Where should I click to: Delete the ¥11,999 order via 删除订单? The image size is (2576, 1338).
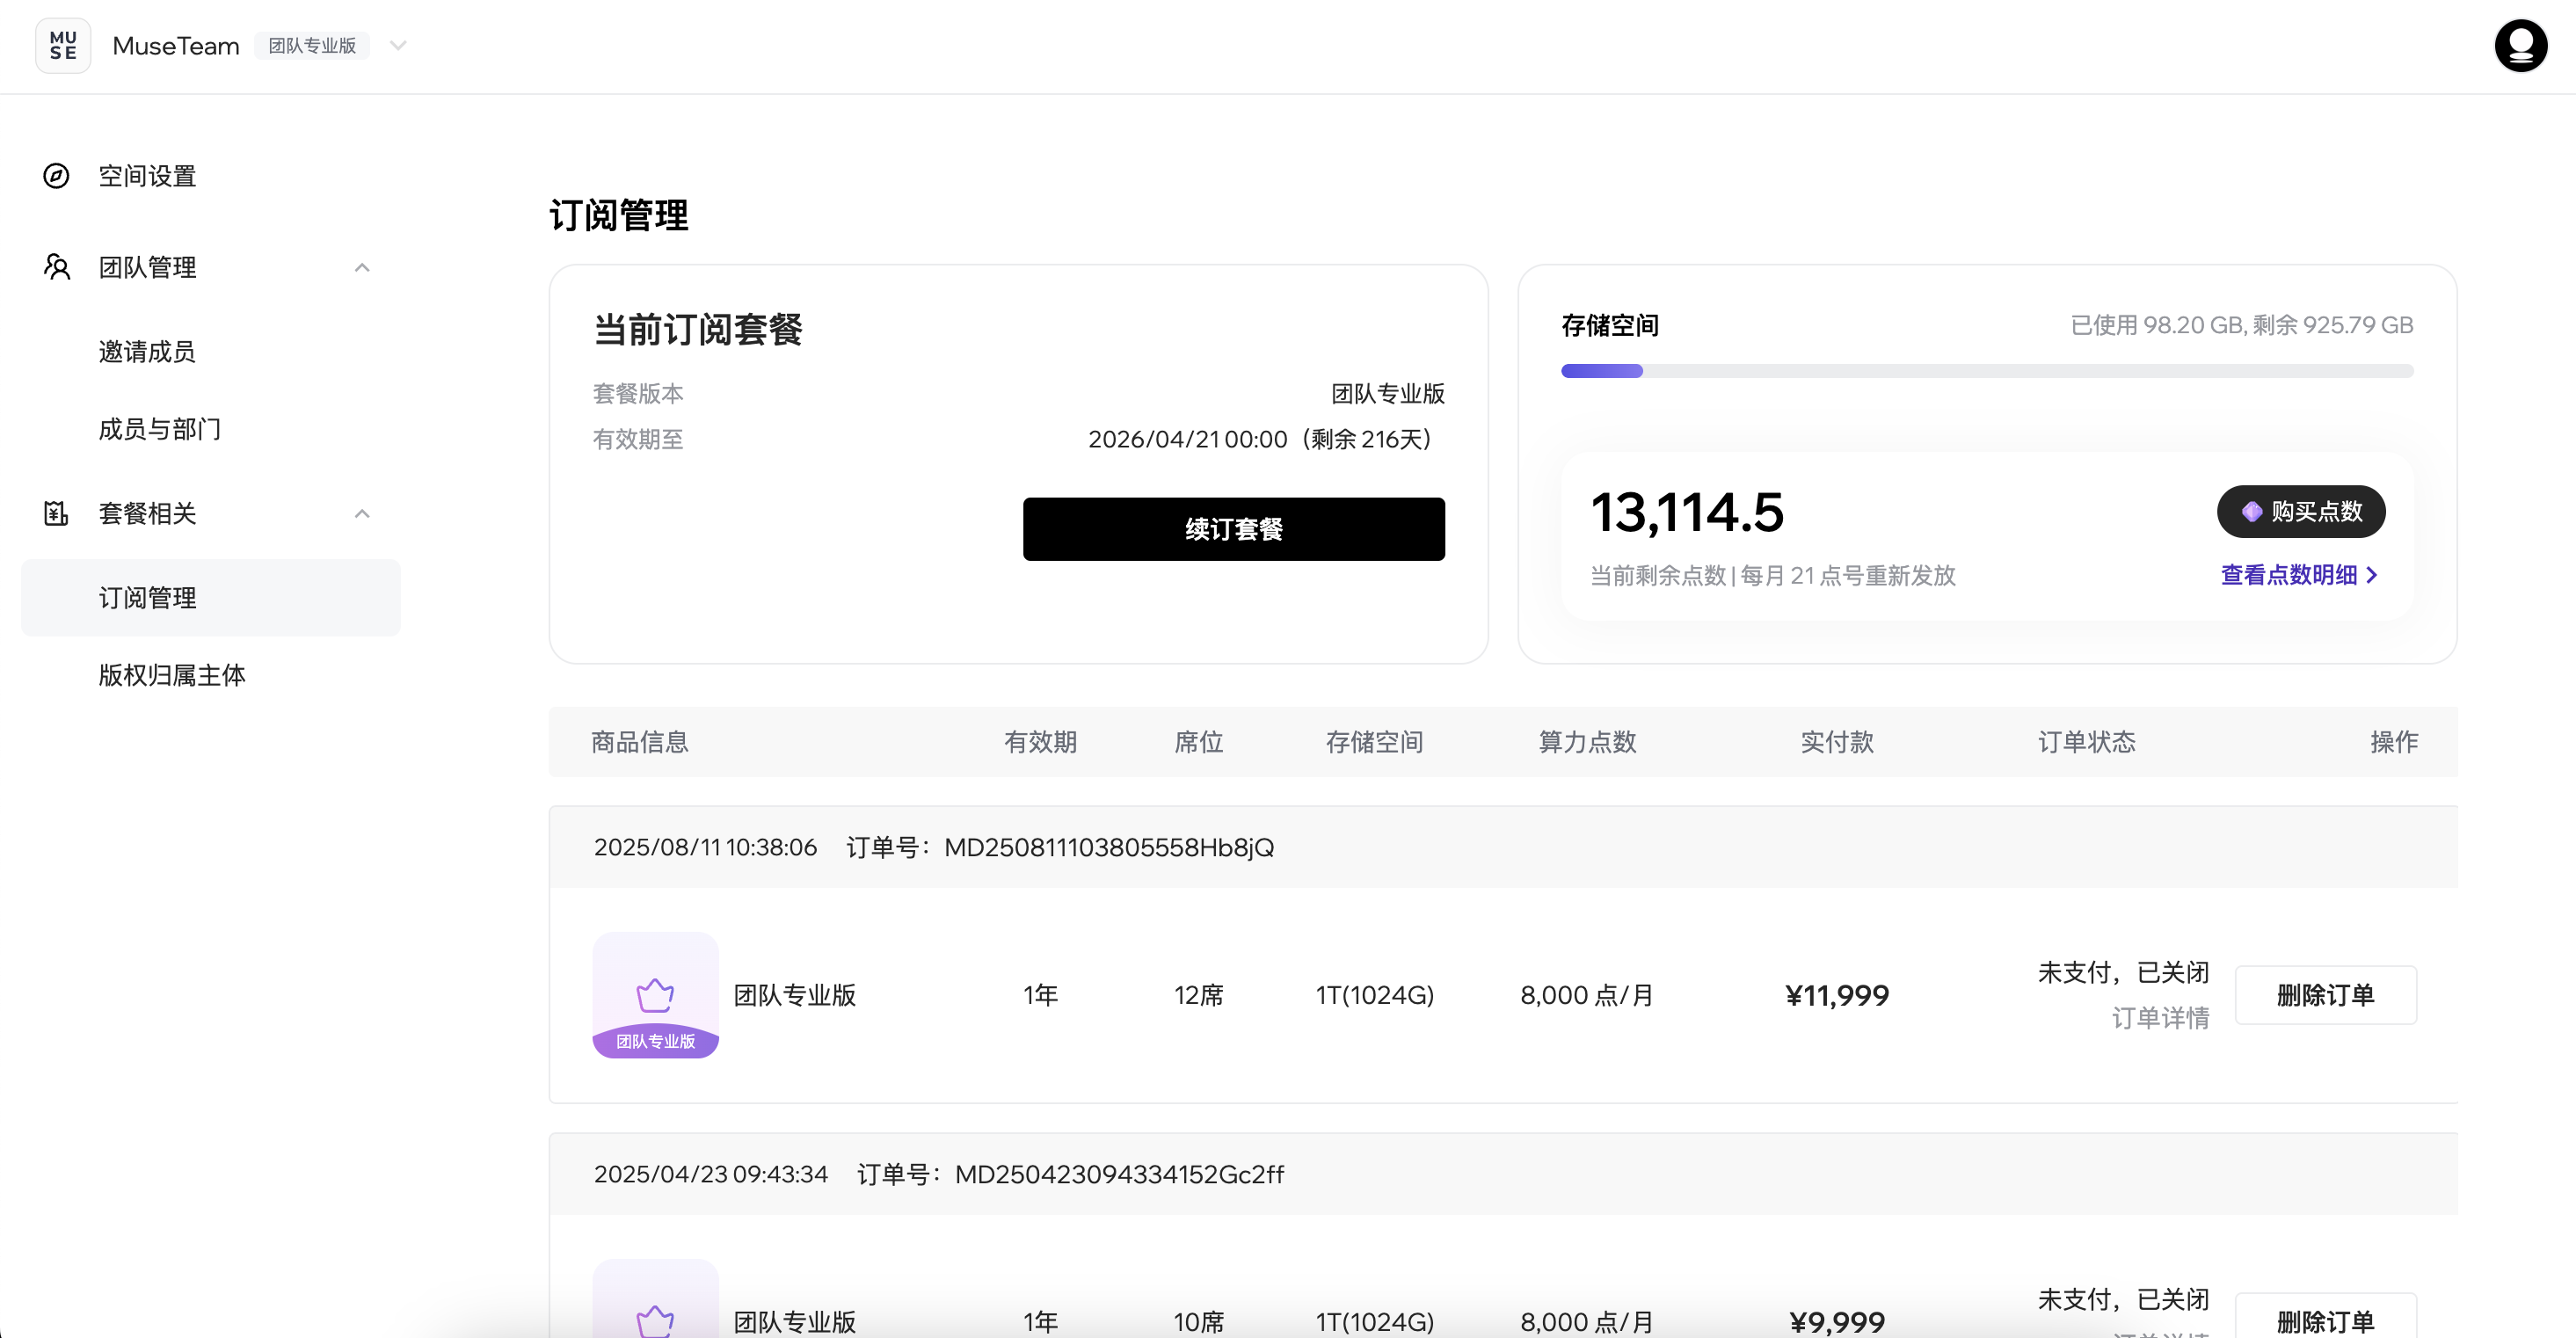click(x=2325, y=995)
